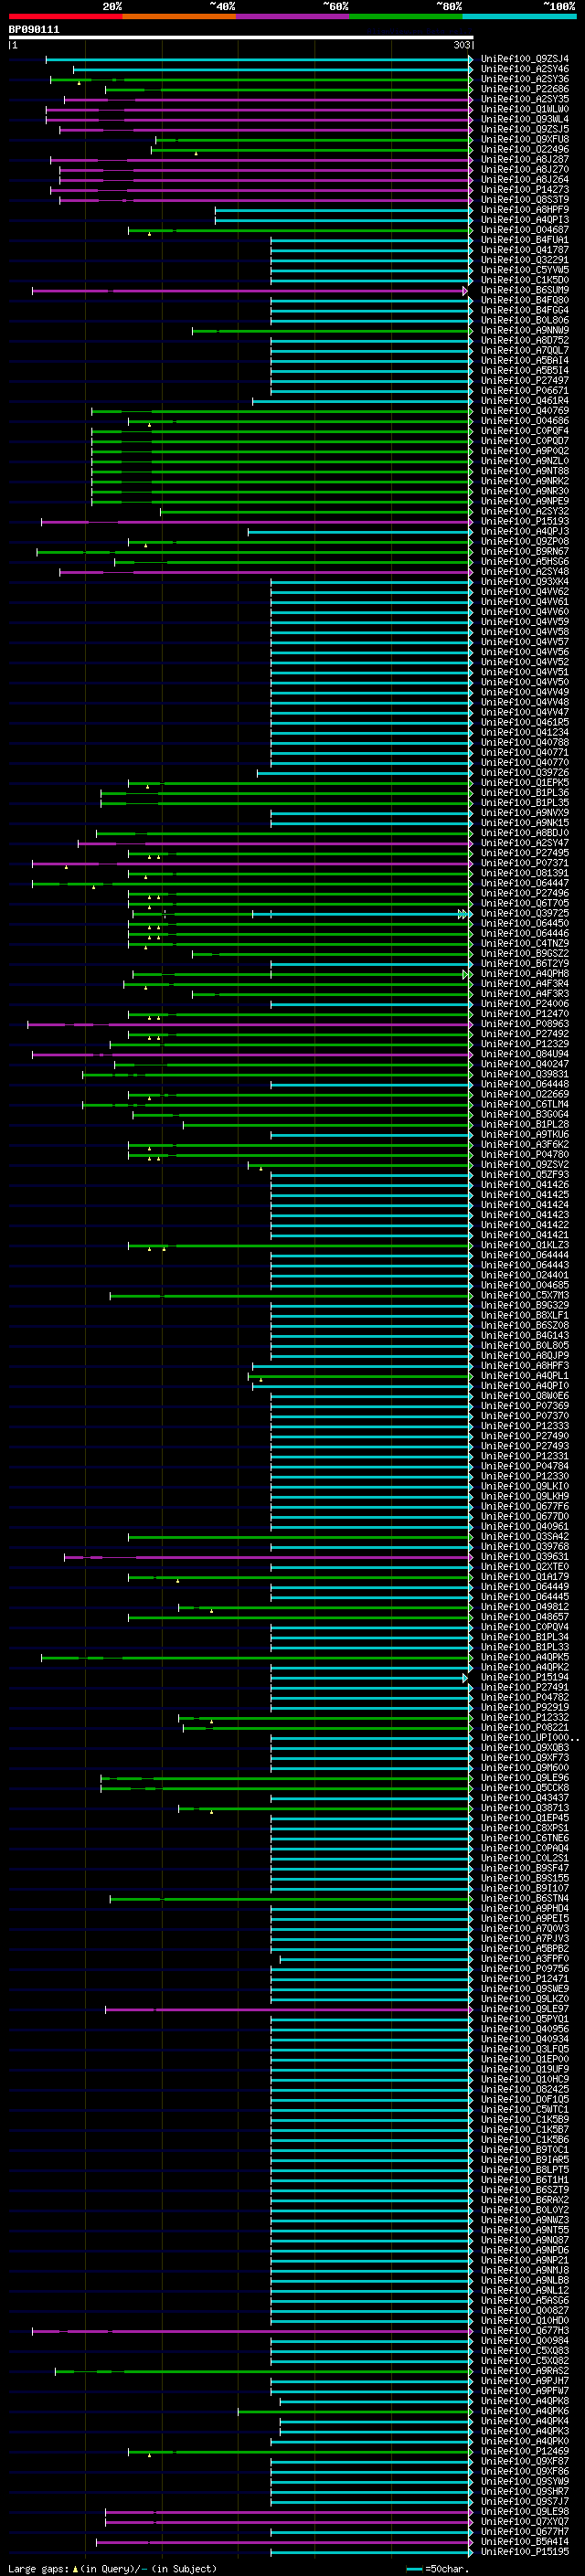This screenshot has height=2576, width=585.
Task: Click the purple ~60% identity legend segment
Action: [x=293, y=16]
